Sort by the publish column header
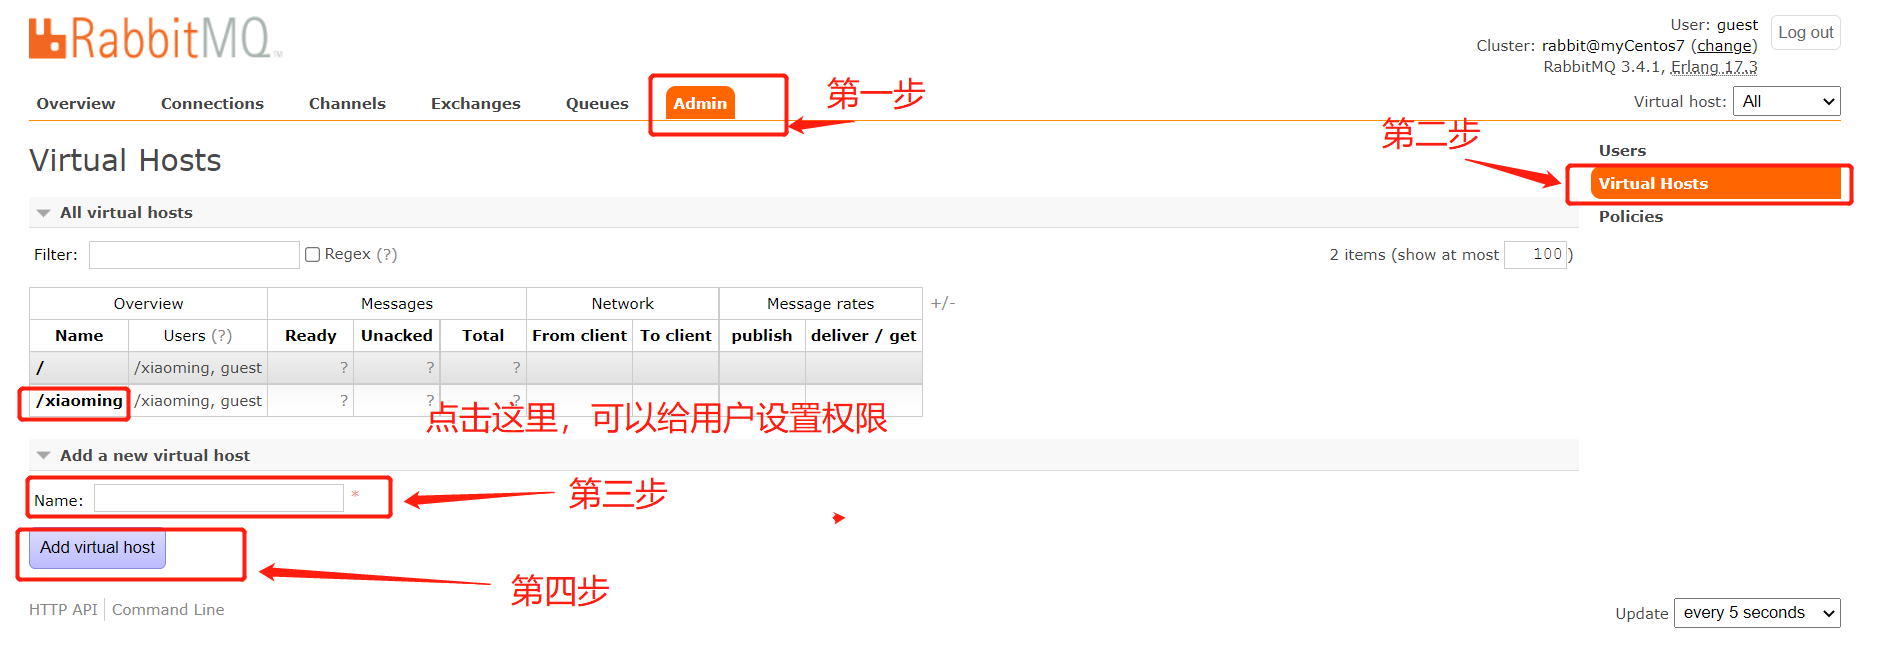This screenshot has width=1880, height=645. [x=761, y=335]
